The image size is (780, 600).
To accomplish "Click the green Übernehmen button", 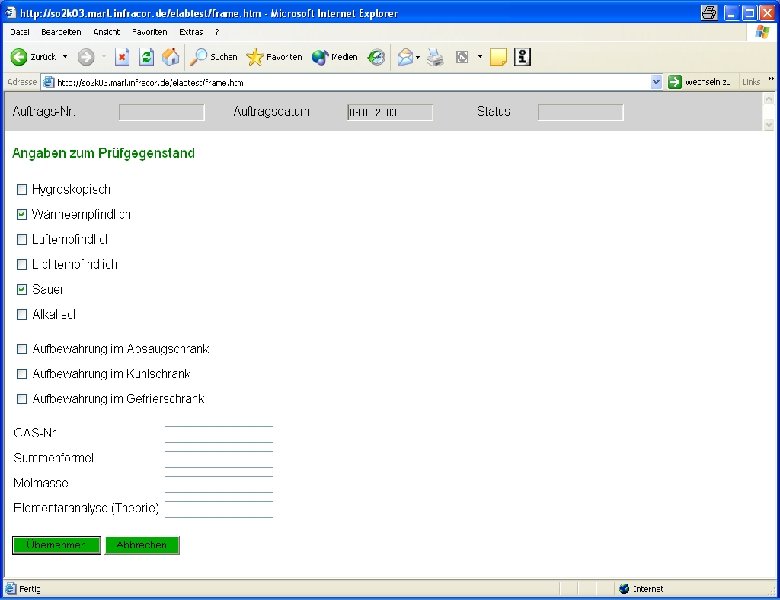I will tap(56, 545).
